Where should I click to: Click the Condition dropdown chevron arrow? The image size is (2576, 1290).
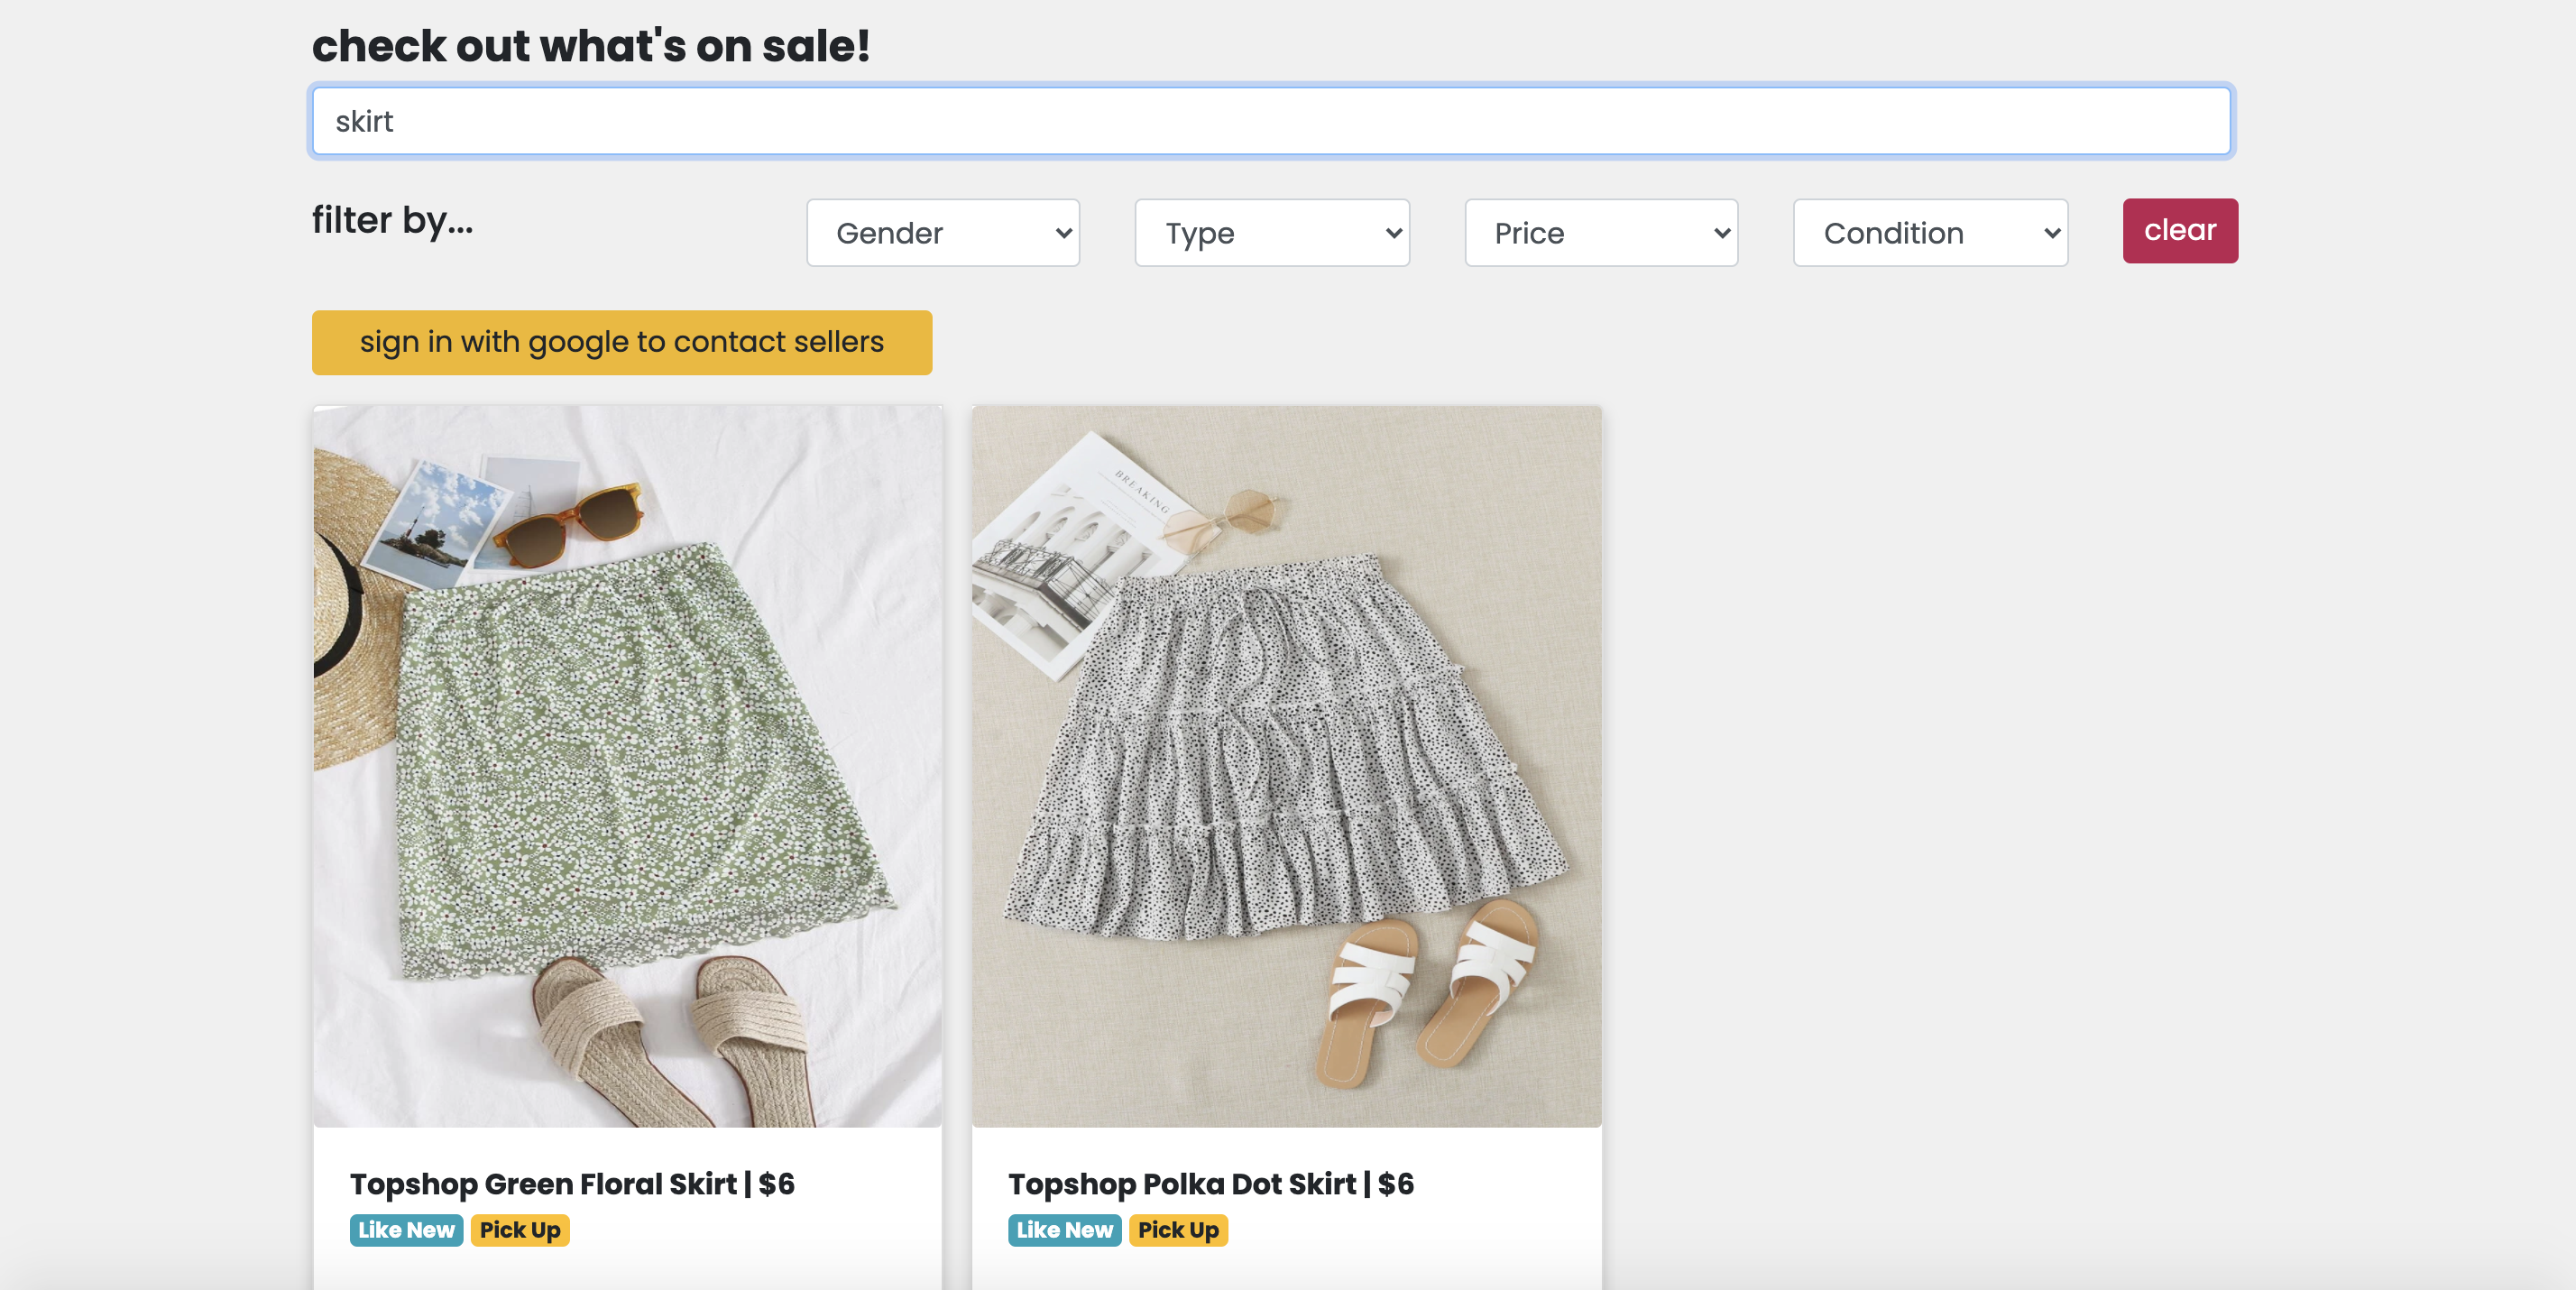[2051, 233]
